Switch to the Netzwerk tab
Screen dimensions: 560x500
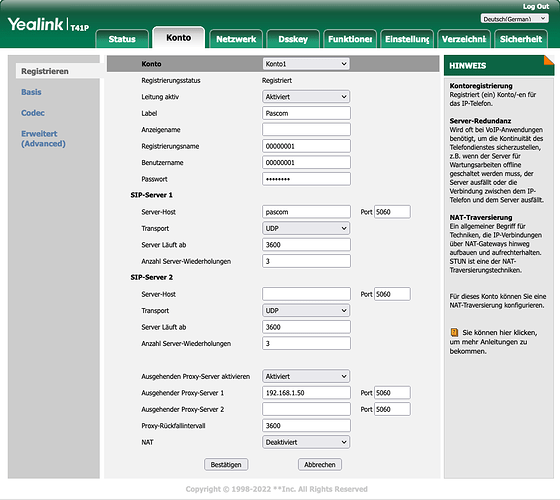[236, 39]
